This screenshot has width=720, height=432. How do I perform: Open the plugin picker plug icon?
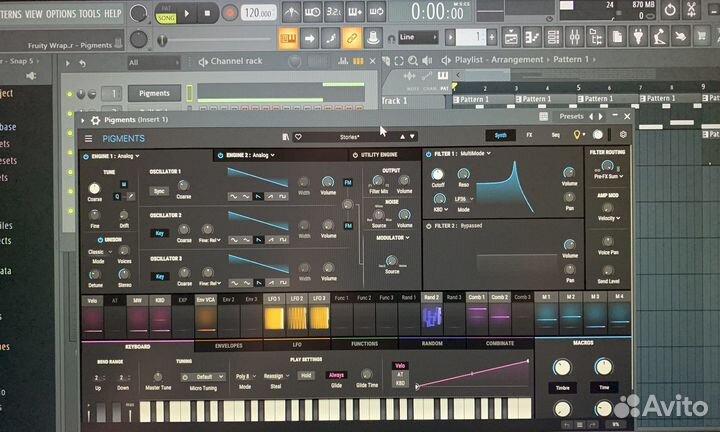(638, 37)
